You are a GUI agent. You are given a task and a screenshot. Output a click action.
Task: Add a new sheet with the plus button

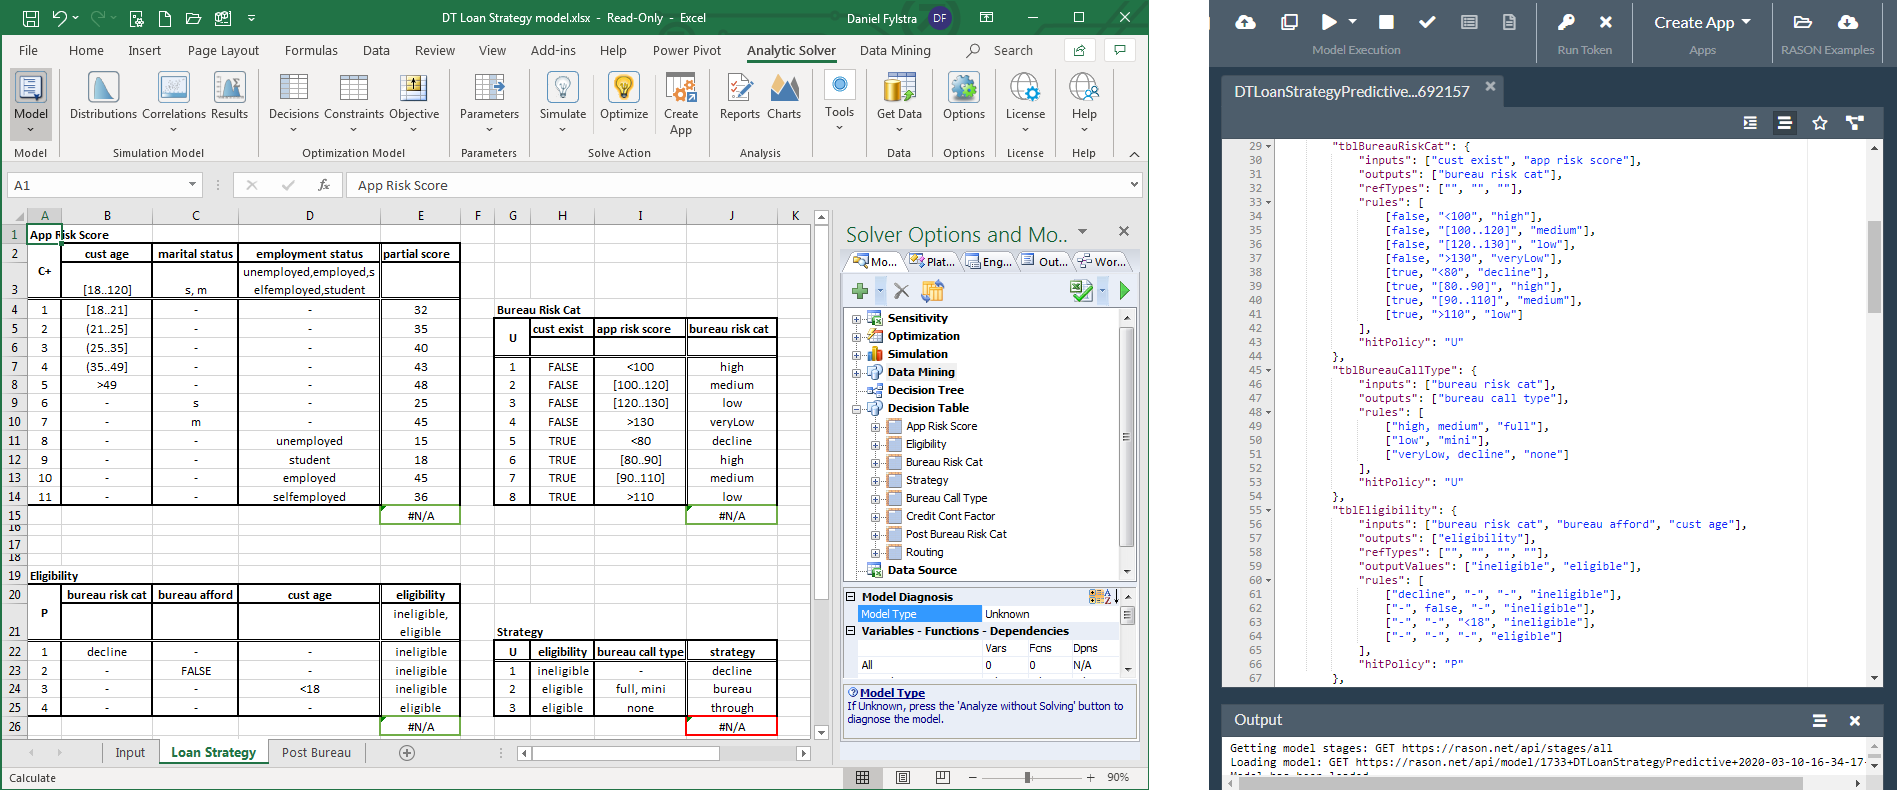click(407, 753)
